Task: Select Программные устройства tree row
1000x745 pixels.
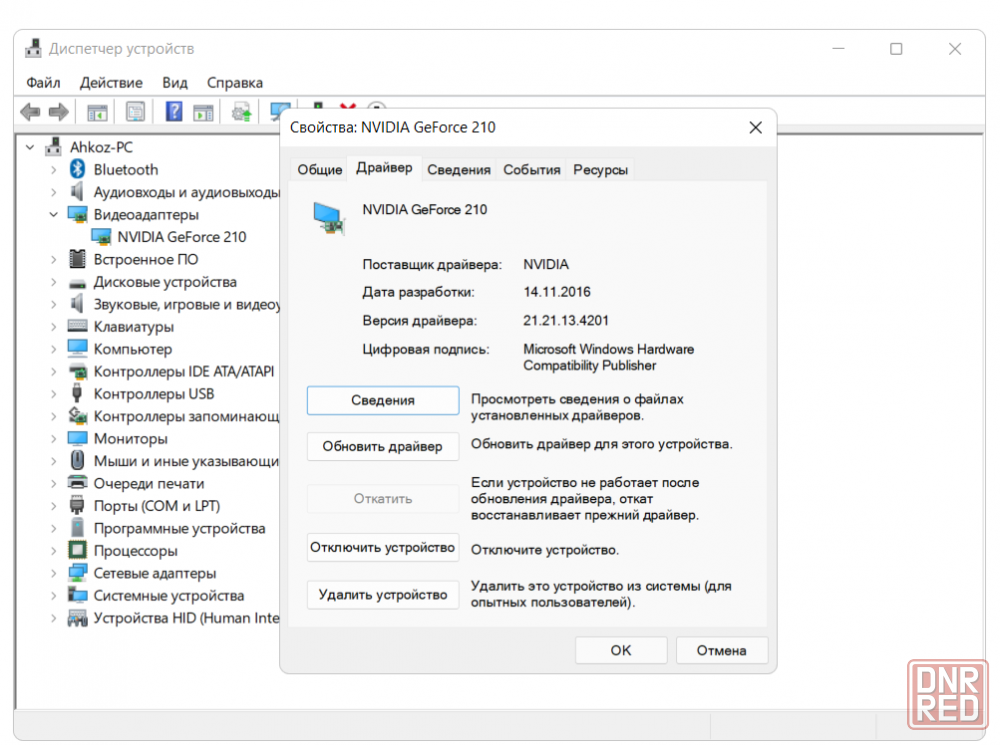Action: pyautogui.click(x=179, y=528)
